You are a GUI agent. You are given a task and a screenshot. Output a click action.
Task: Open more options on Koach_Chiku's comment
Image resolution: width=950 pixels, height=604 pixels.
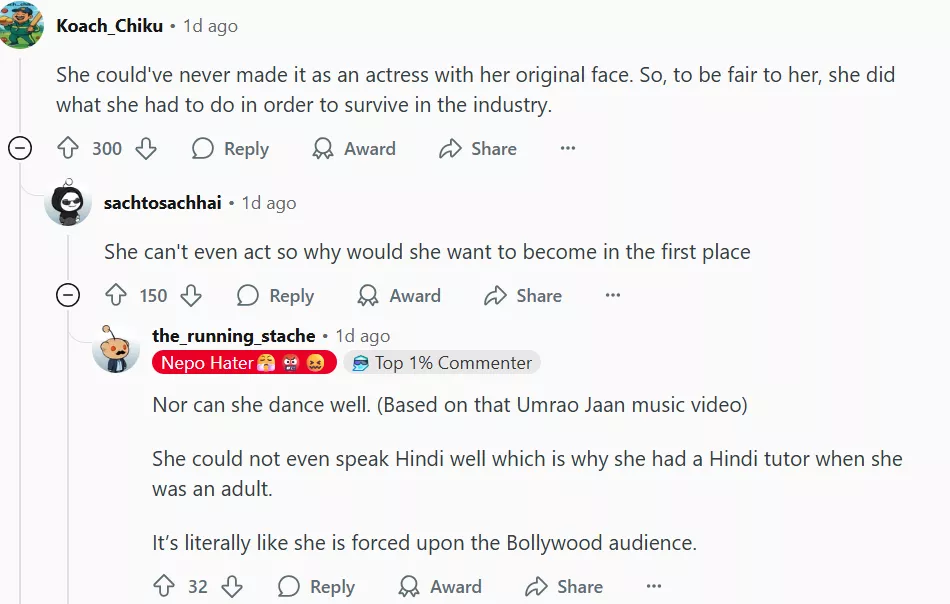568,149
